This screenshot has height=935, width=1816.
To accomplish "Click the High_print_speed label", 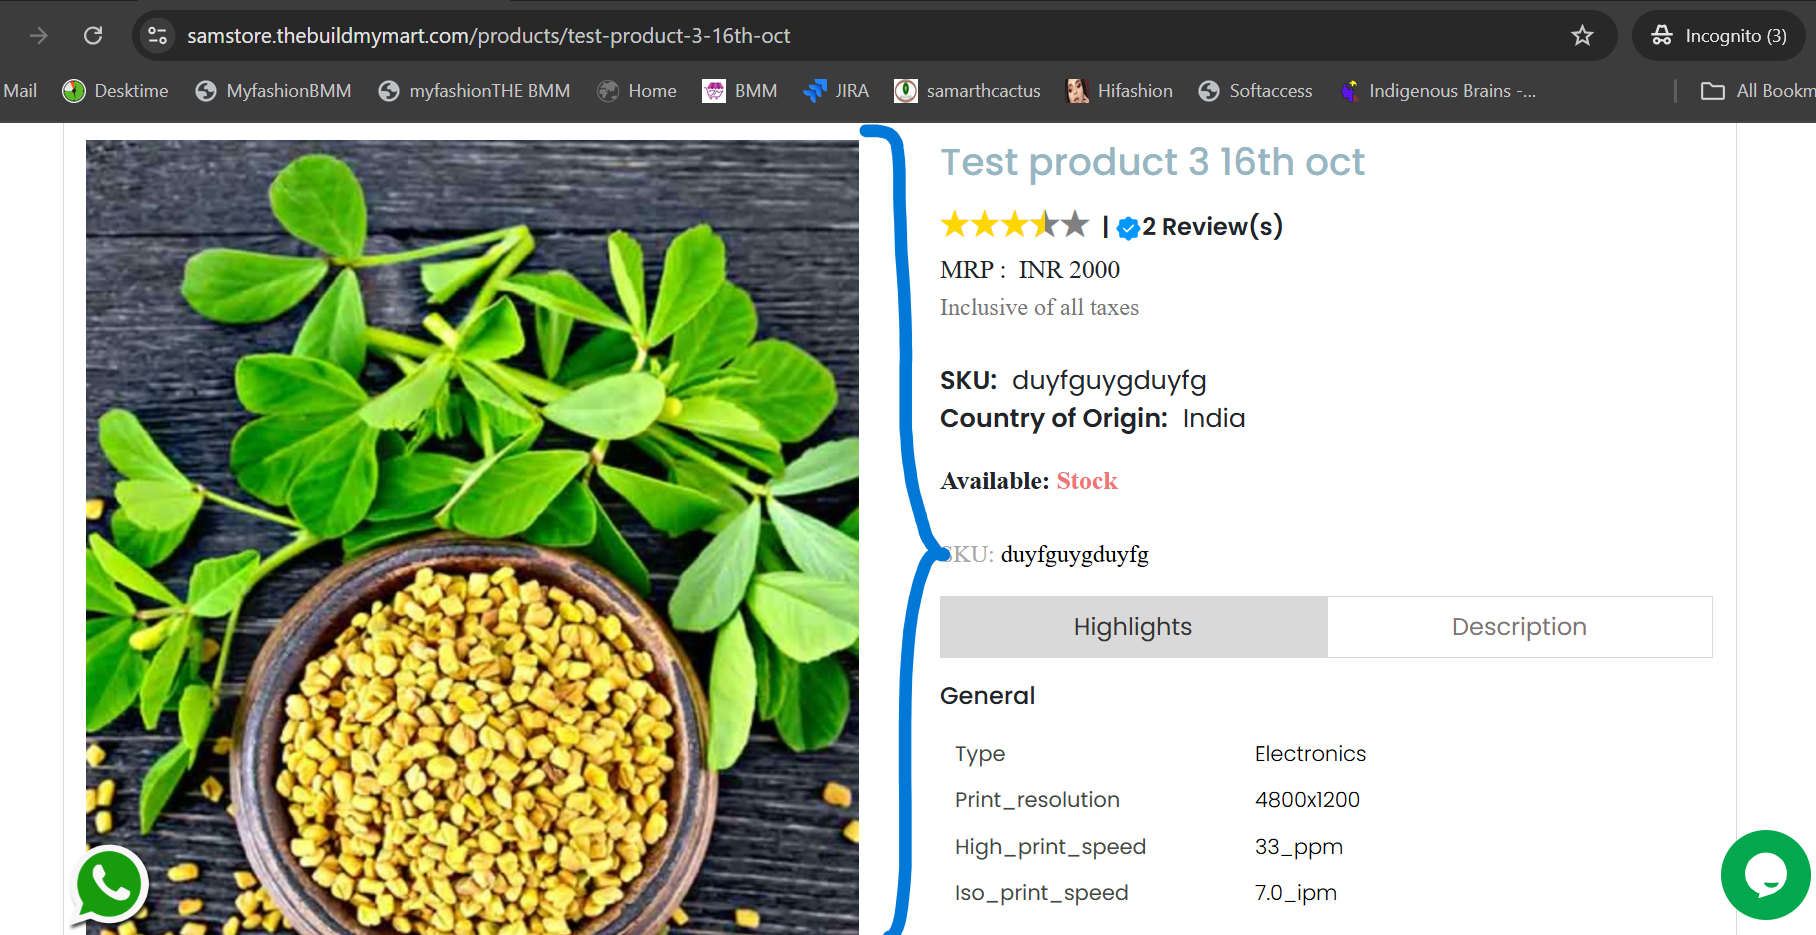I will (x=1050, y=847).
